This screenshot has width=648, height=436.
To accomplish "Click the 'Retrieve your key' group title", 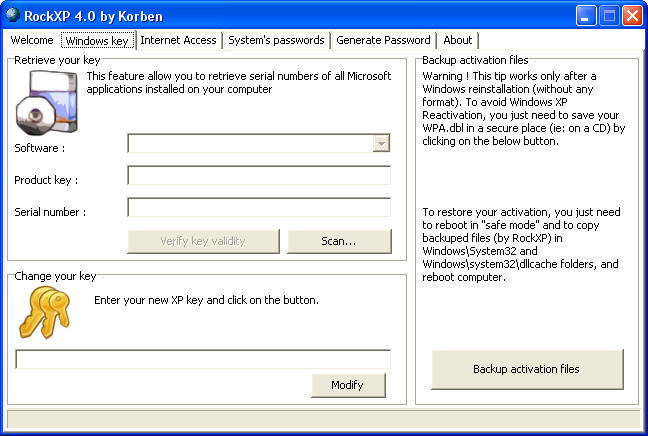I will 57,60.
